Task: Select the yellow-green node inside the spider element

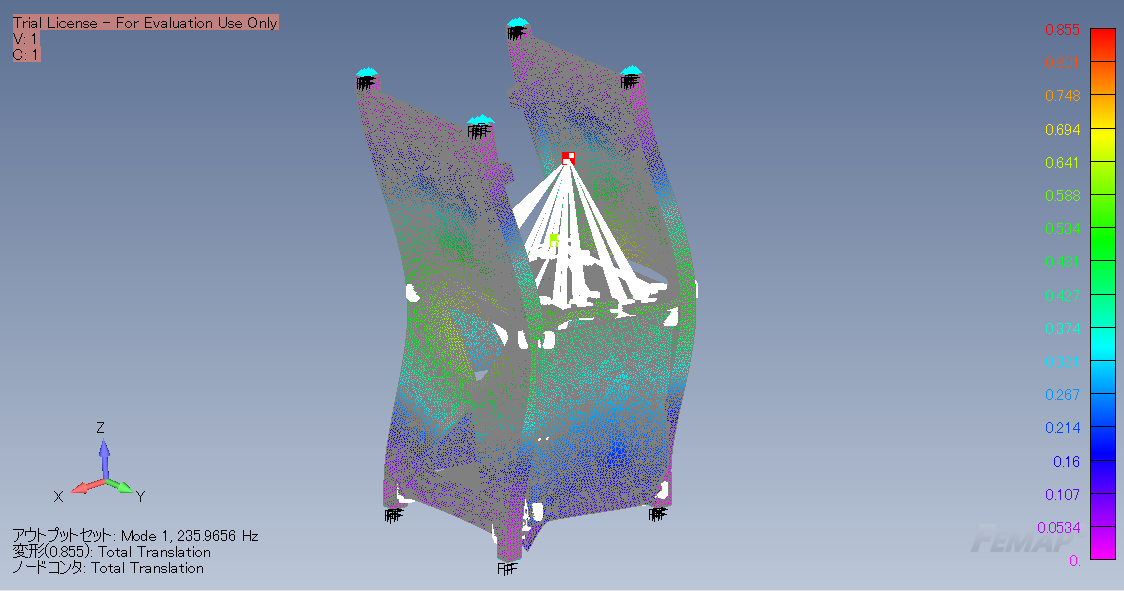Action: 554,239
